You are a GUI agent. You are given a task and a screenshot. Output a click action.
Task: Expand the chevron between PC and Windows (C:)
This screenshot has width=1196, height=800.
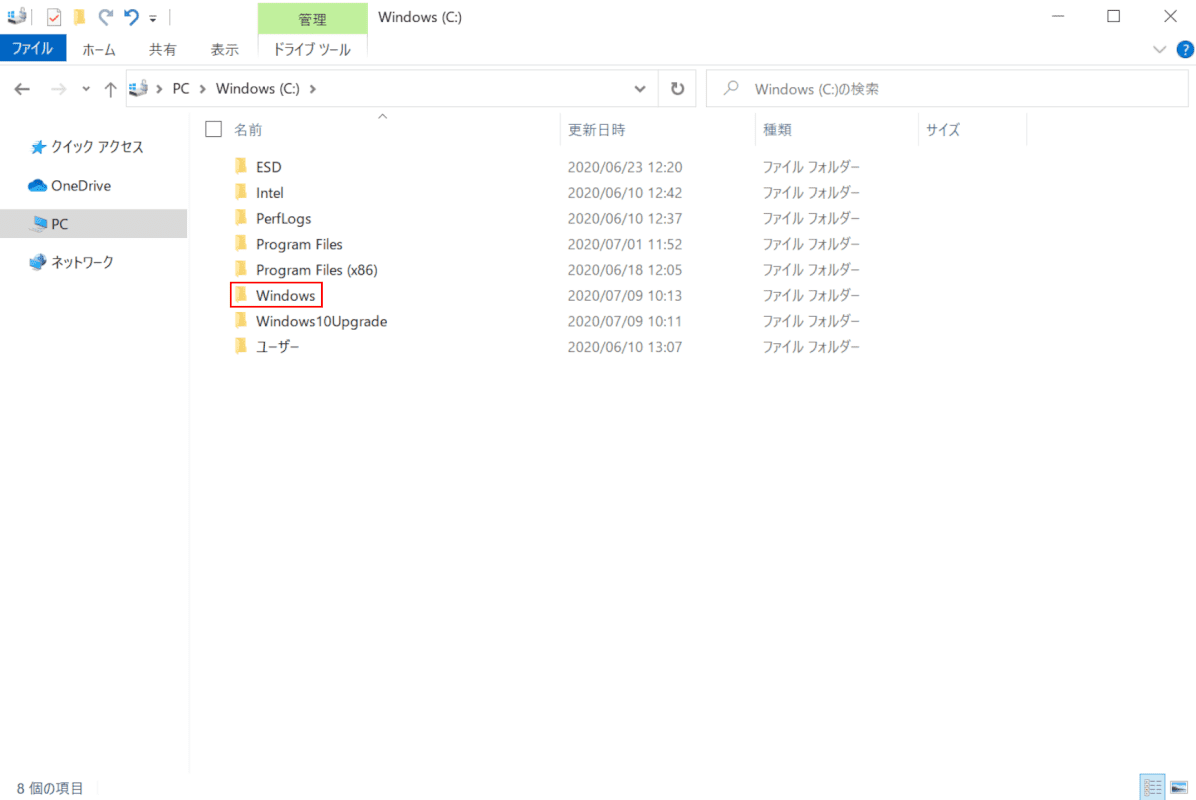[x=203, y=88]
